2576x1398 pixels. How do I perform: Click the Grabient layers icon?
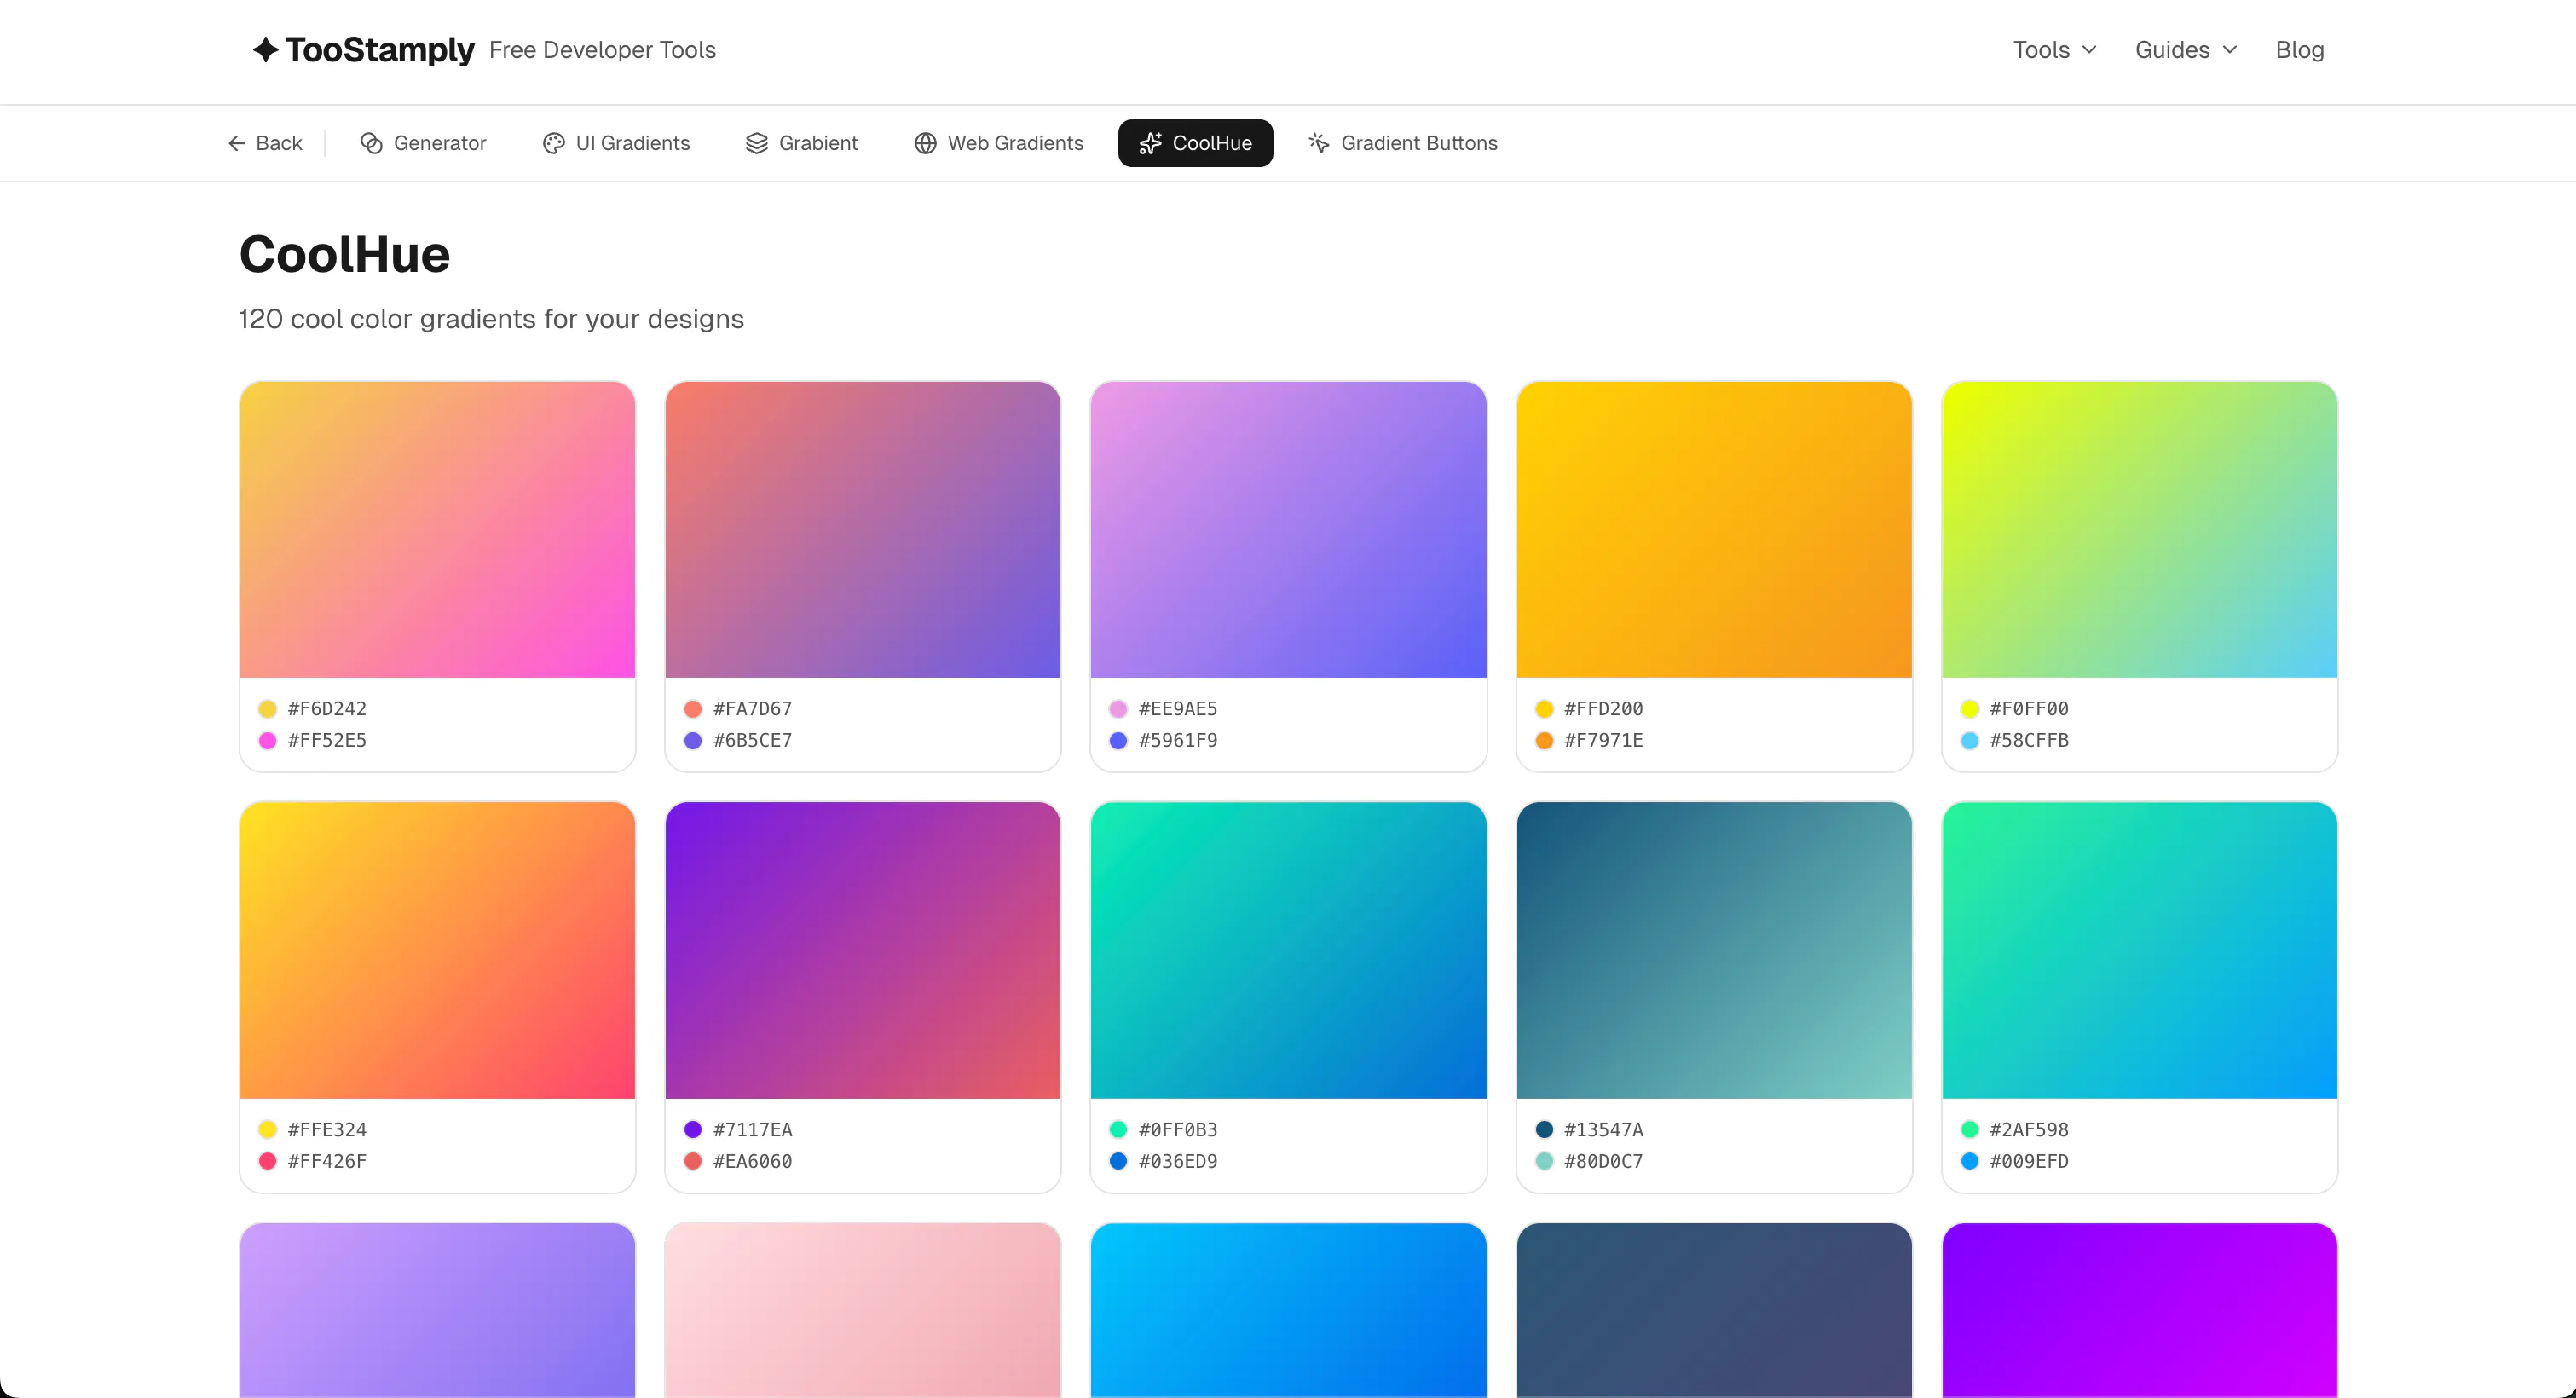(x=757, y=143)
